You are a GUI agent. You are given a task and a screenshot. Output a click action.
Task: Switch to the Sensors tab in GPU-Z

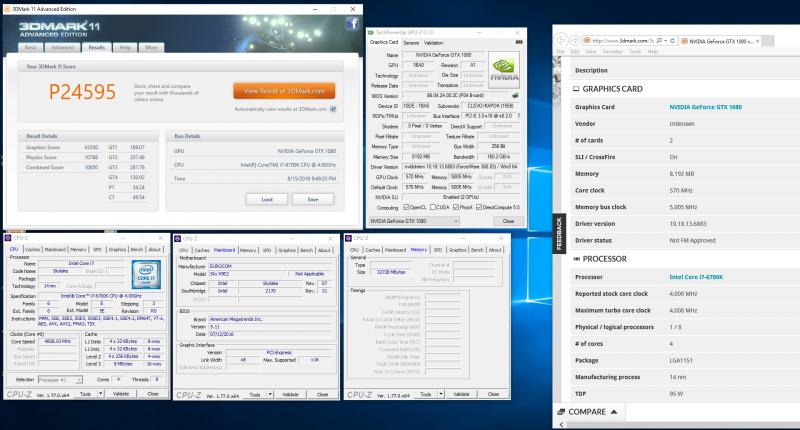point(411,43)
